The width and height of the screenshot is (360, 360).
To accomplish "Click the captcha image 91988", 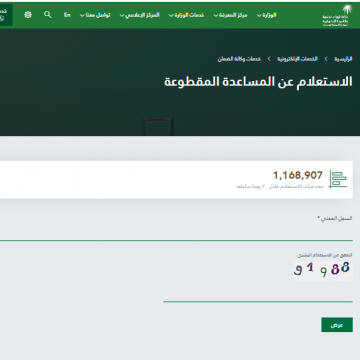I will pos(322,270).
